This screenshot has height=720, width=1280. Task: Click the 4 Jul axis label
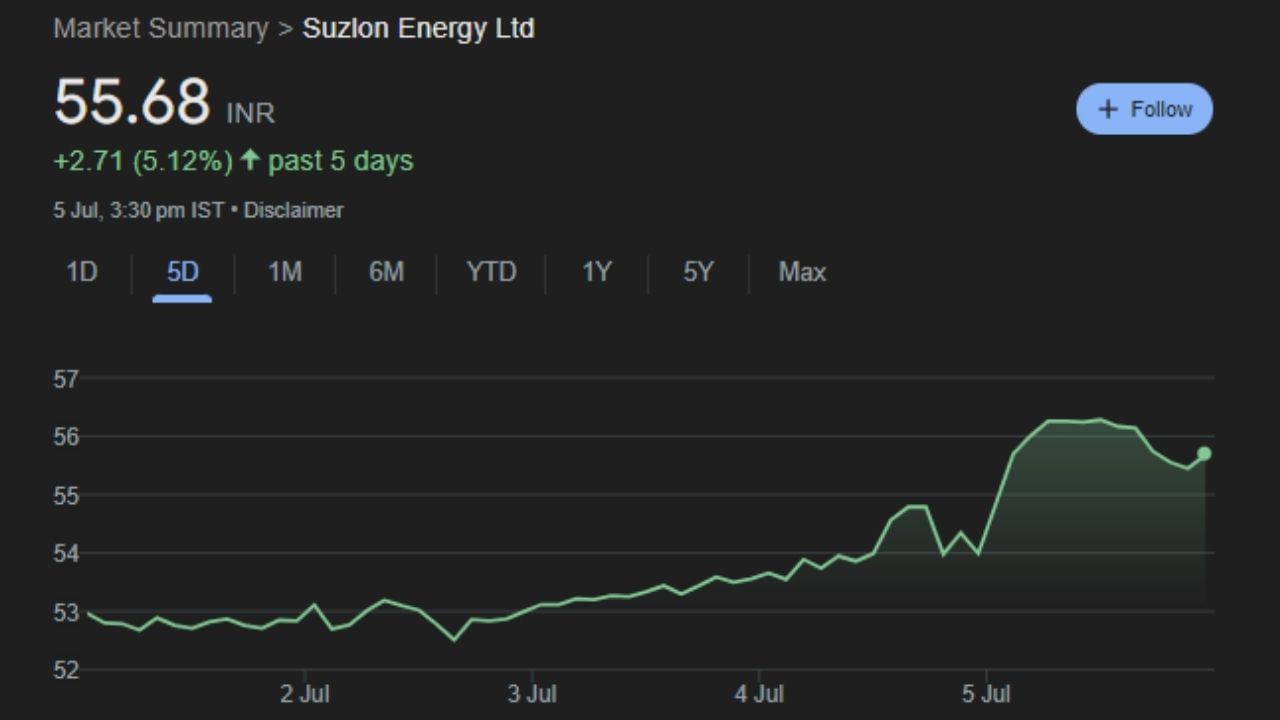759,694
